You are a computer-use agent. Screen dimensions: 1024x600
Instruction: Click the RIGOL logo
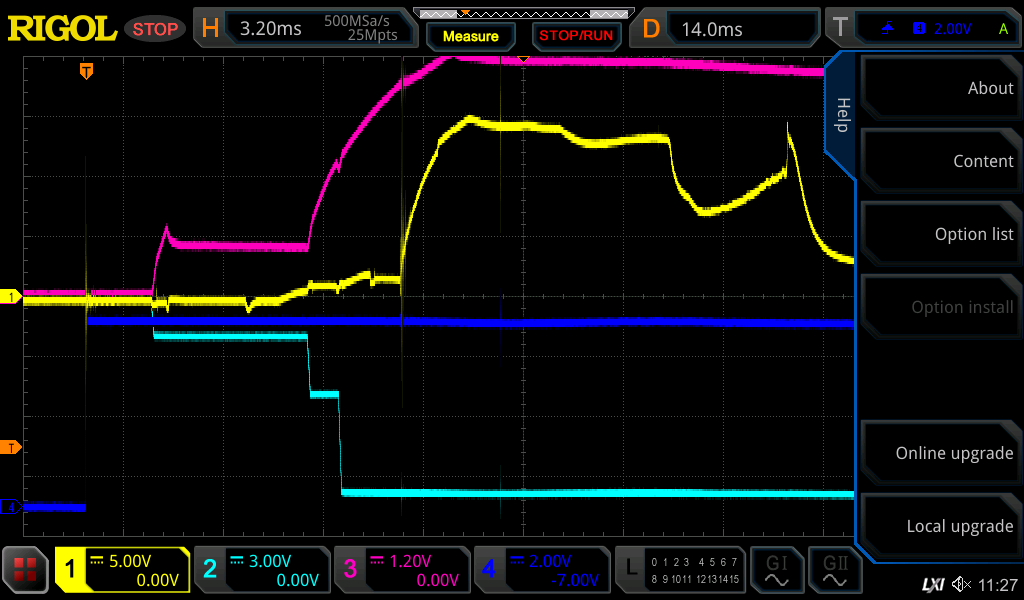coord(62,29)
